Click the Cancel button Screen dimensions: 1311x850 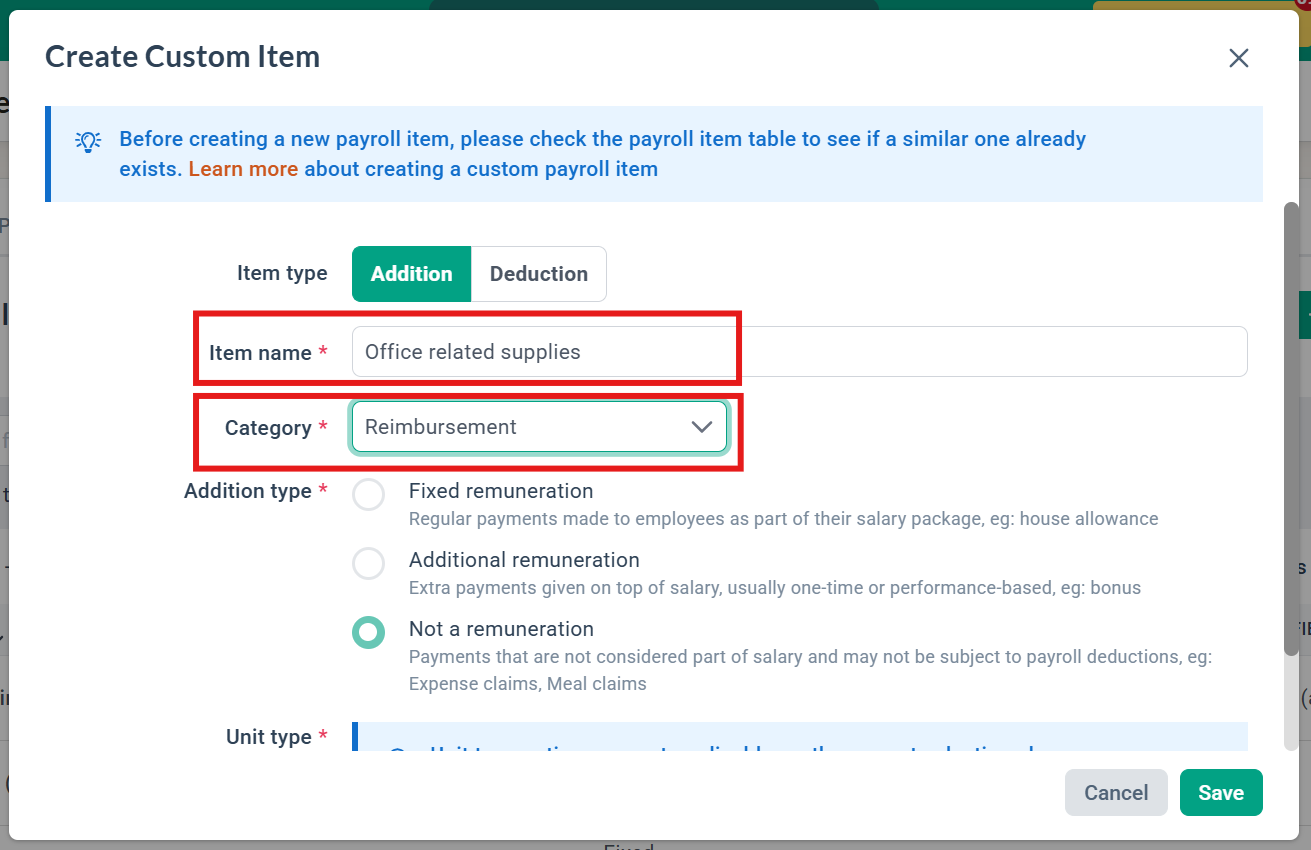(x=1116, y=793)
